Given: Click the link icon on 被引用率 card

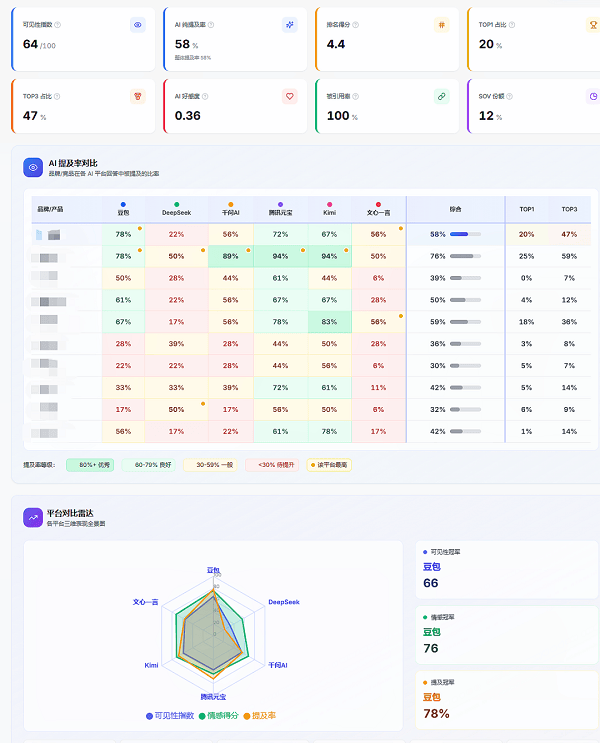Looking at the screenshot, I should click(441, 96).
